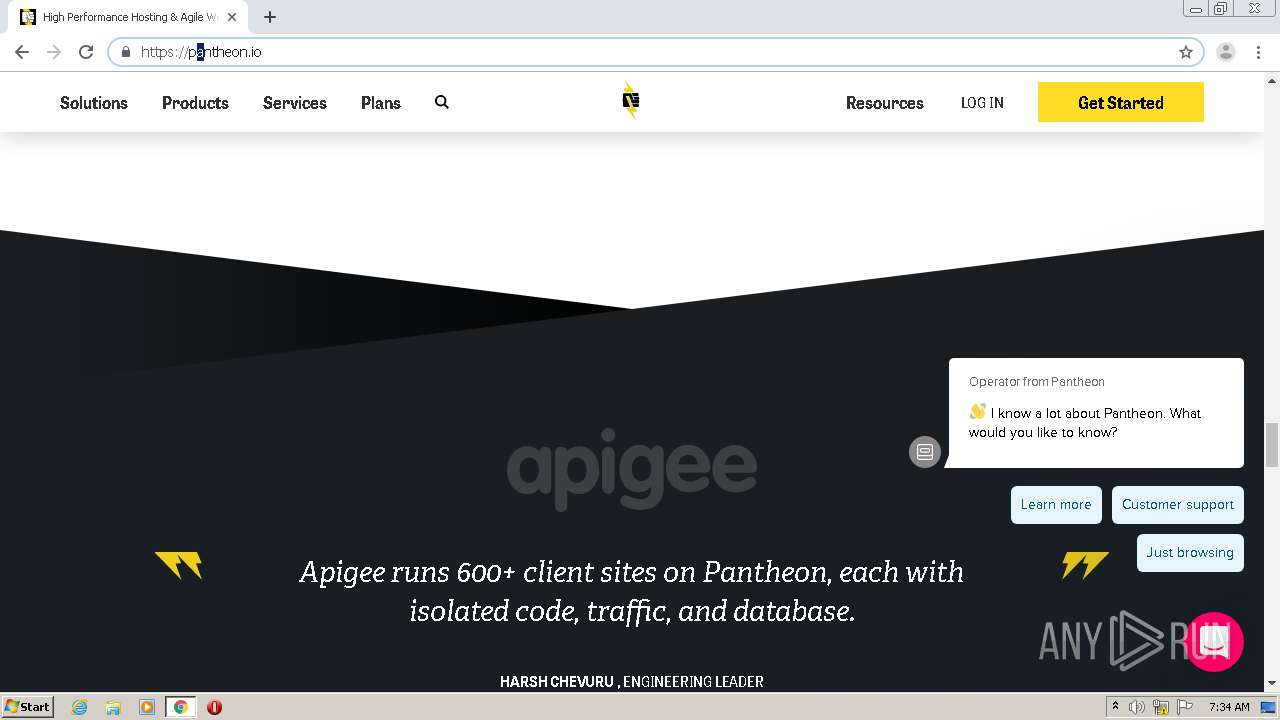The width and height of the screenshot is (1280, 720).
Task: Click the scrollbar up arrow
Action: (x=1272, y=79)
